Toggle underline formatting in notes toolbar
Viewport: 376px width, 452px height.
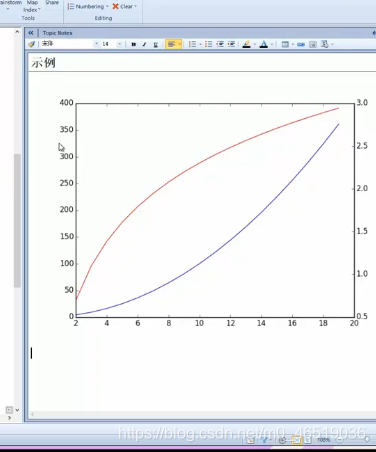[155, 44]
